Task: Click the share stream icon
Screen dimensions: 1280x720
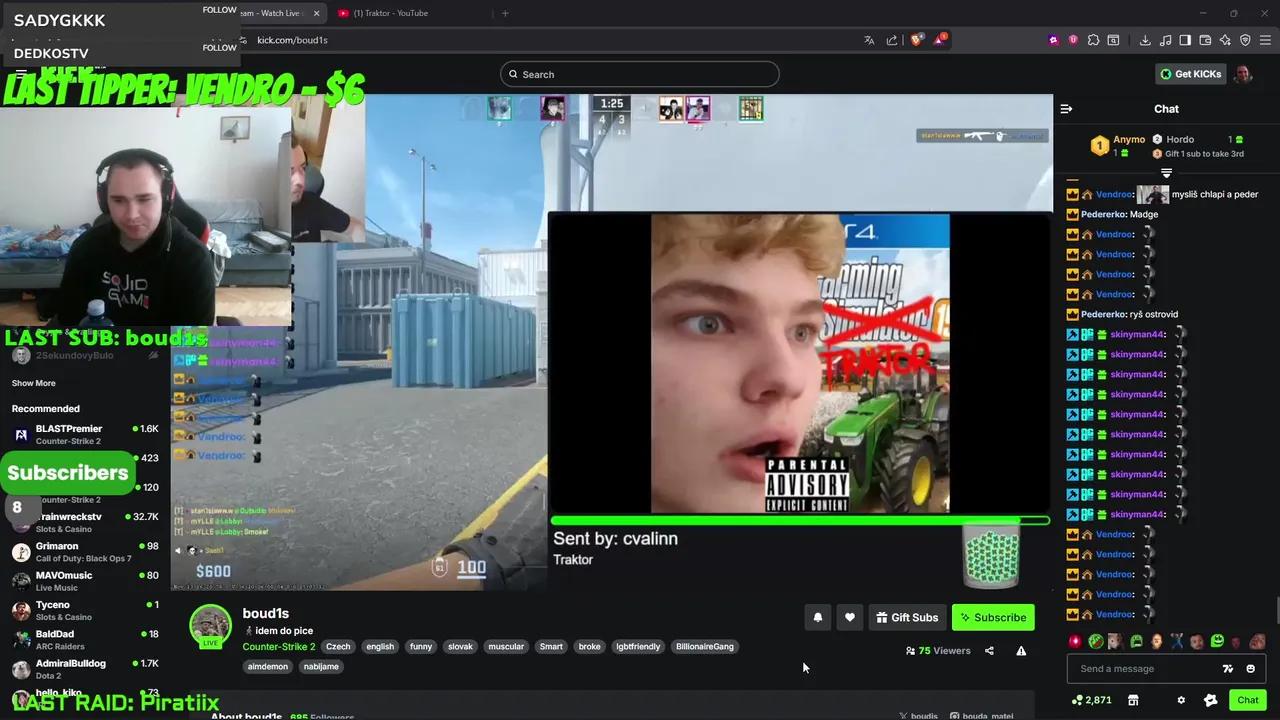Action: (989, 650)
